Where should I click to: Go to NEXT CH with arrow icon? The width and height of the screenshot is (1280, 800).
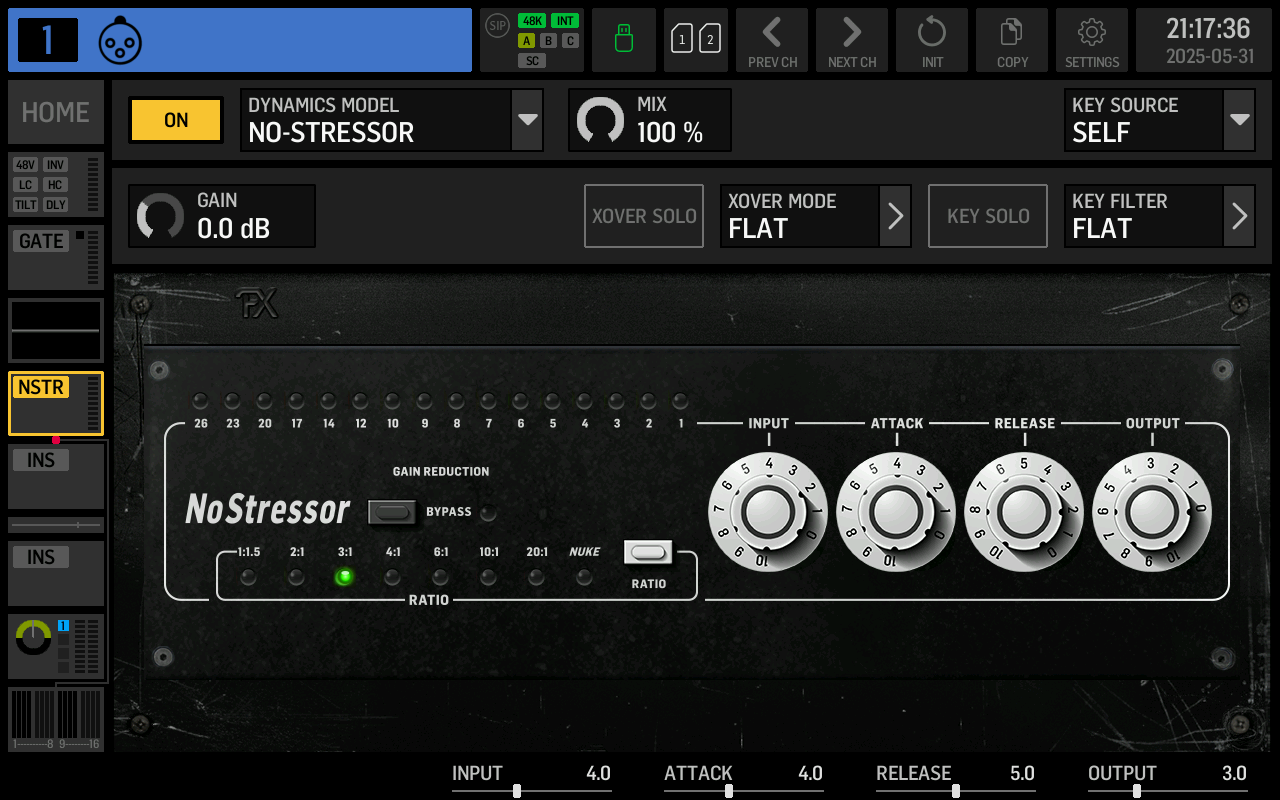click(852, 40)
